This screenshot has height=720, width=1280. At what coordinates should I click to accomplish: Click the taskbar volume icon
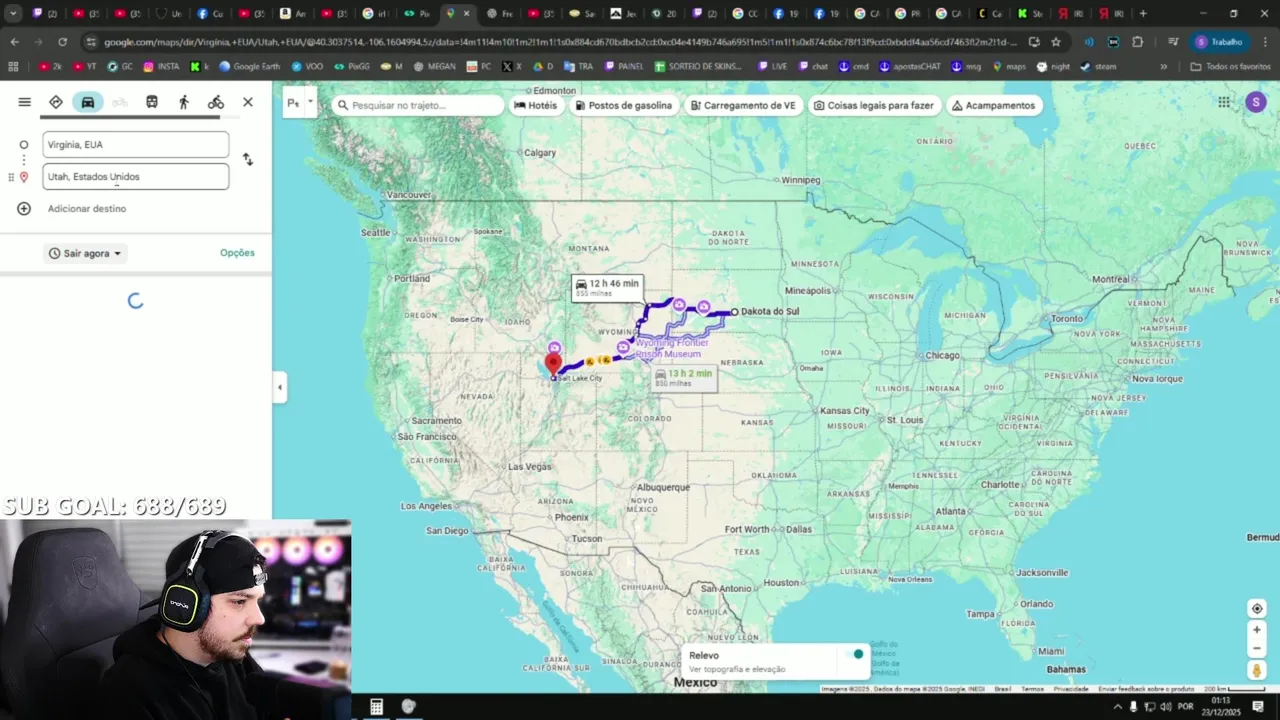pyautogui.click(x=1165, y=707)
